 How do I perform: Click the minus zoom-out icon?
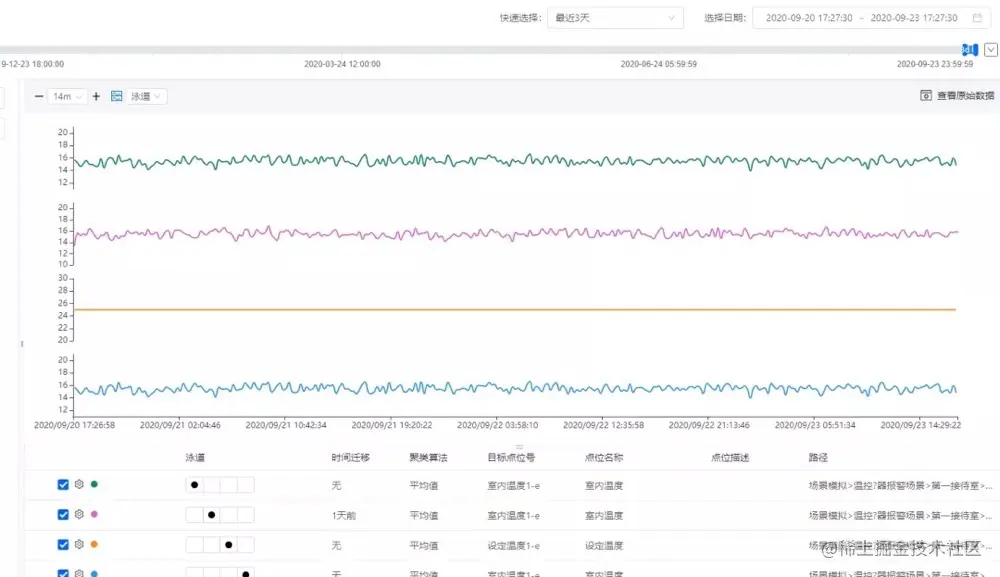(x=39, y=96)
